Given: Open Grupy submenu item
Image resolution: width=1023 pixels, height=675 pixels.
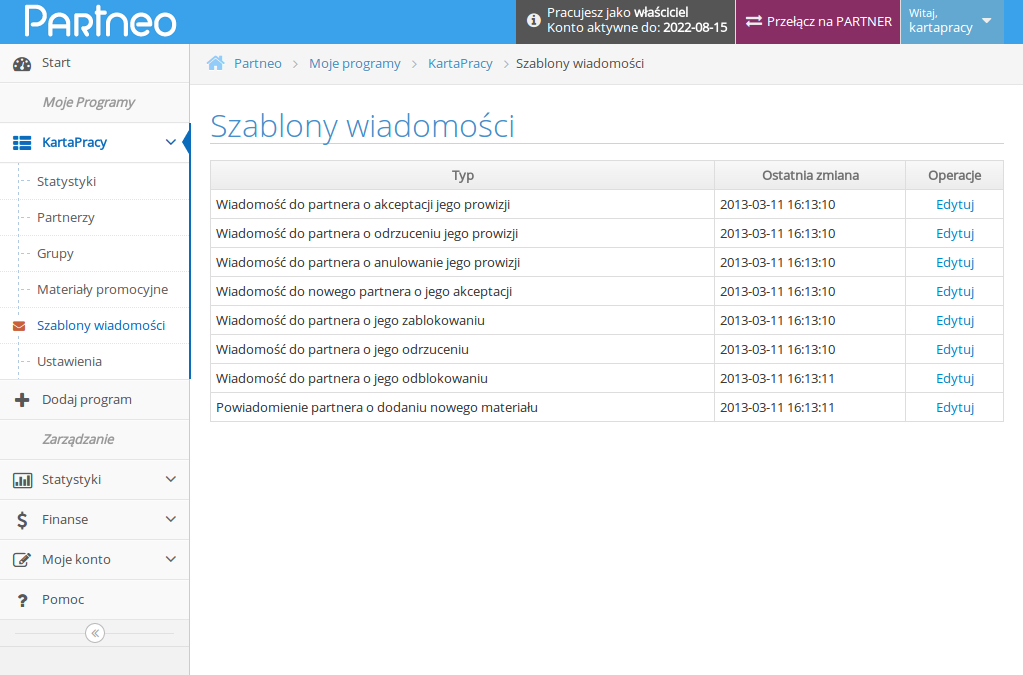Looking at the screenshot, I should point(95,253).
